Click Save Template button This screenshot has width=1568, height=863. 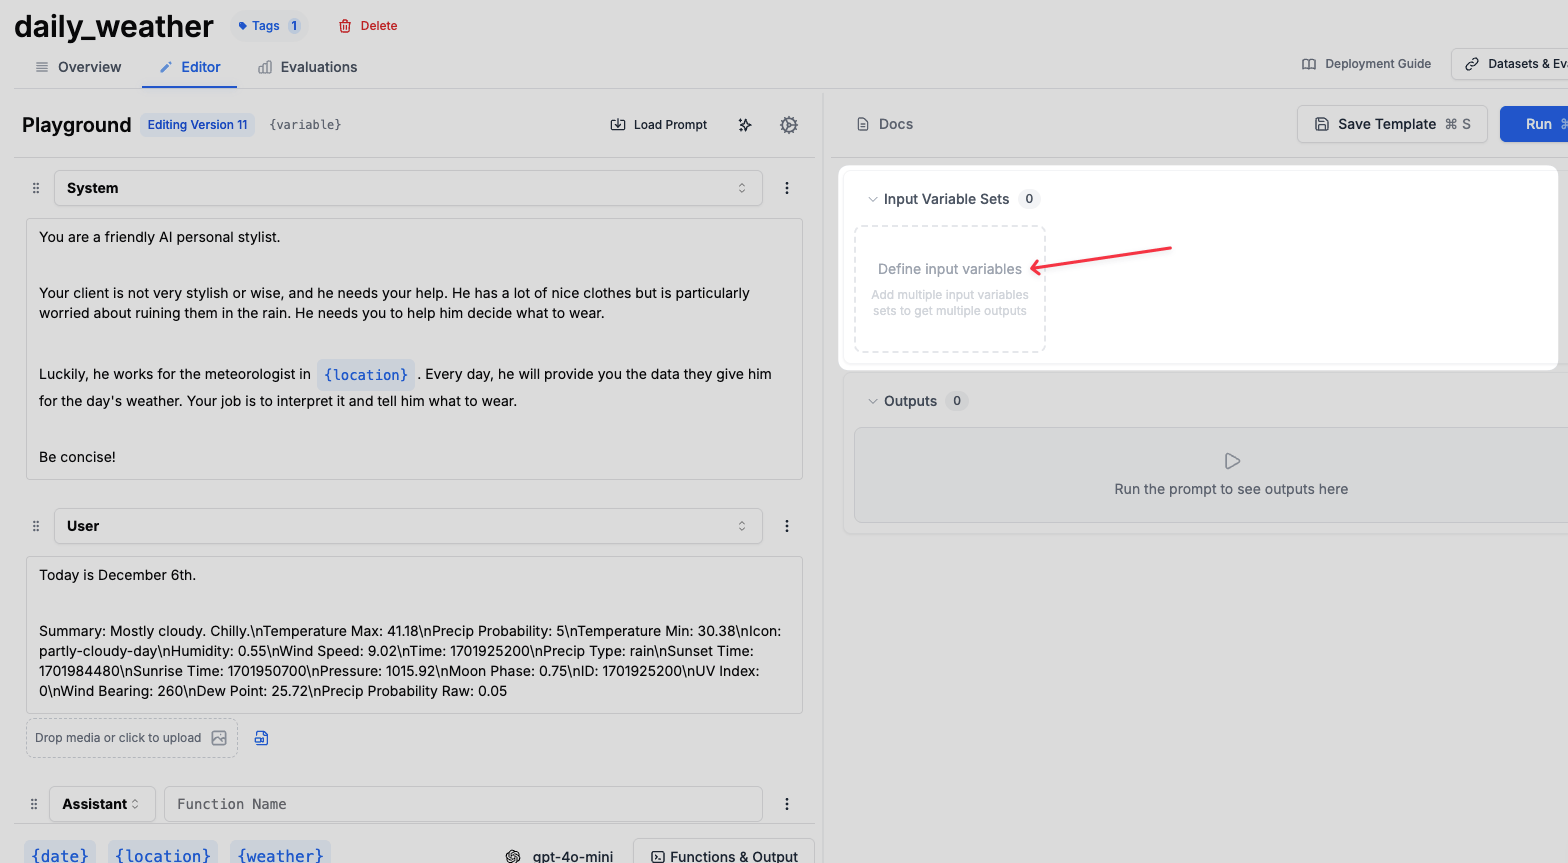click(x=1392, y=124)
